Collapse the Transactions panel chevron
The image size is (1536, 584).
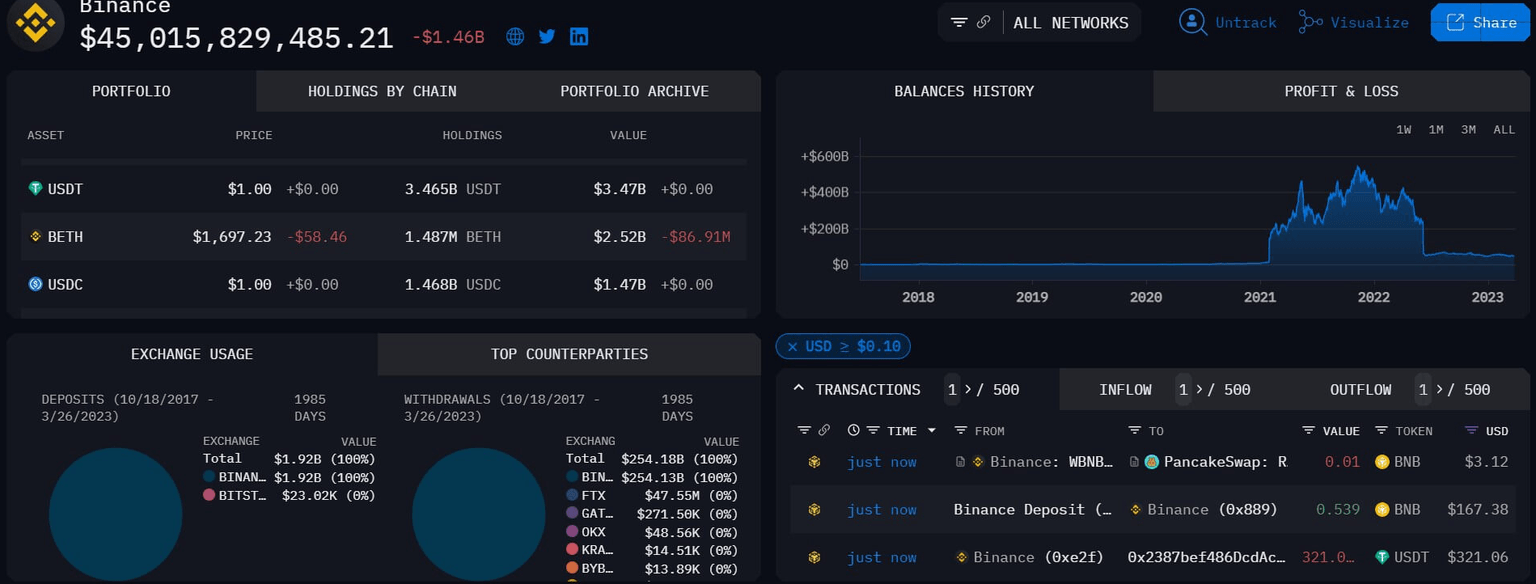pyautogui.click(x=798, y=389)
